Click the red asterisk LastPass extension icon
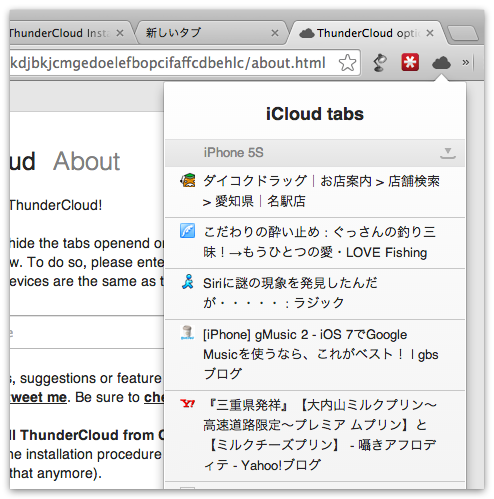This screenshot has width=494, height=499. 410,62
